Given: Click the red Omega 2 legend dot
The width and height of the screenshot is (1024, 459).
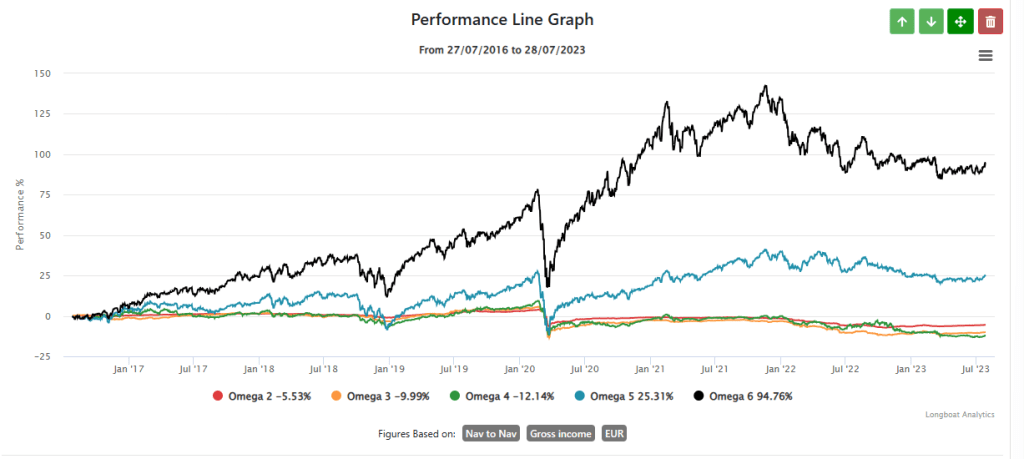Looking at the screenshot, I should (217, 396).
